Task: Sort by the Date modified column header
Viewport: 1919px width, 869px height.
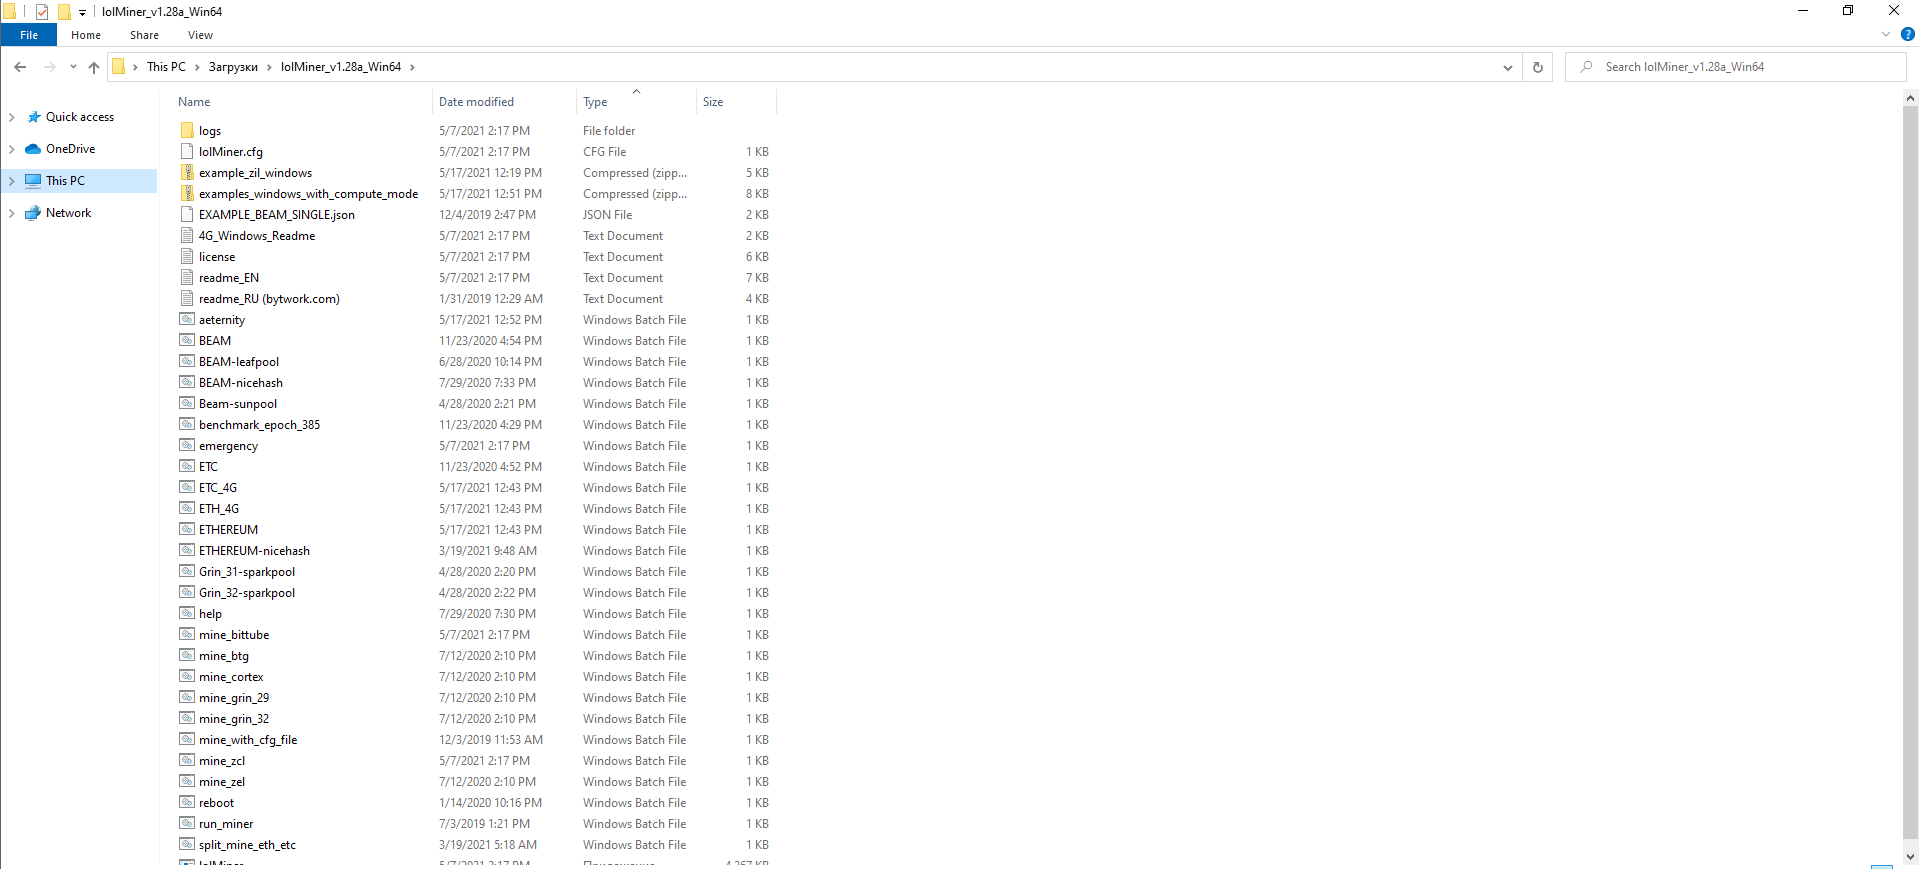Action: coord(476,102)
